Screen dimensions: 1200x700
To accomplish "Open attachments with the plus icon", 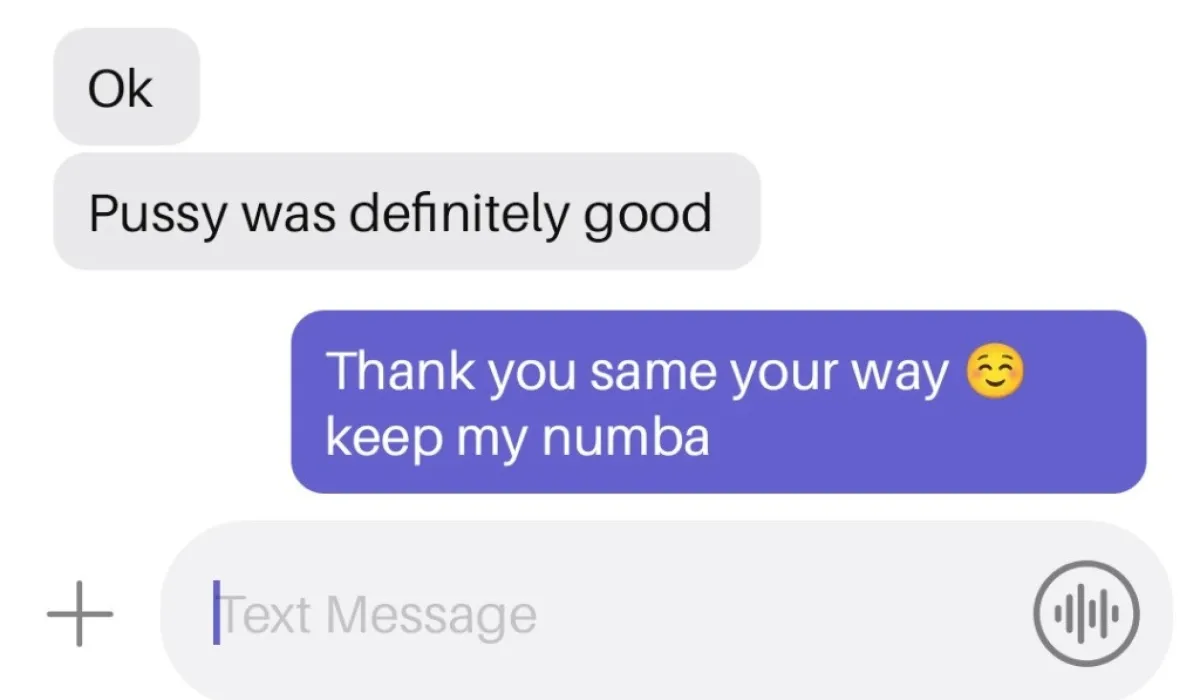I will (x=80, y=612).
